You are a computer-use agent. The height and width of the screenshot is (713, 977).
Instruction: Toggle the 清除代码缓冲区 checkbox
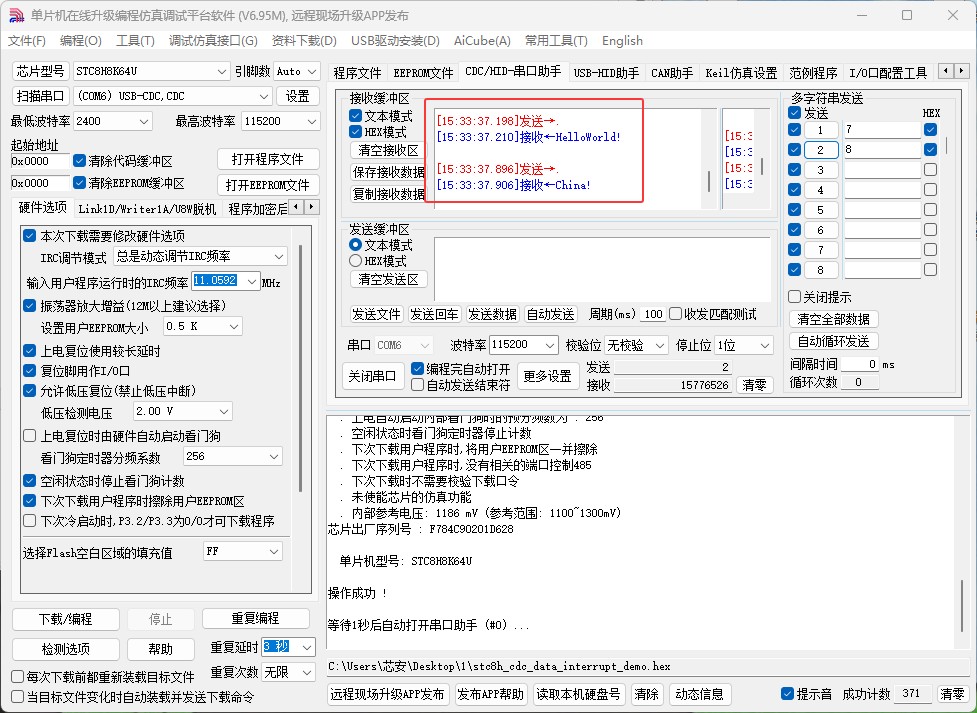[x=80, y=161]
